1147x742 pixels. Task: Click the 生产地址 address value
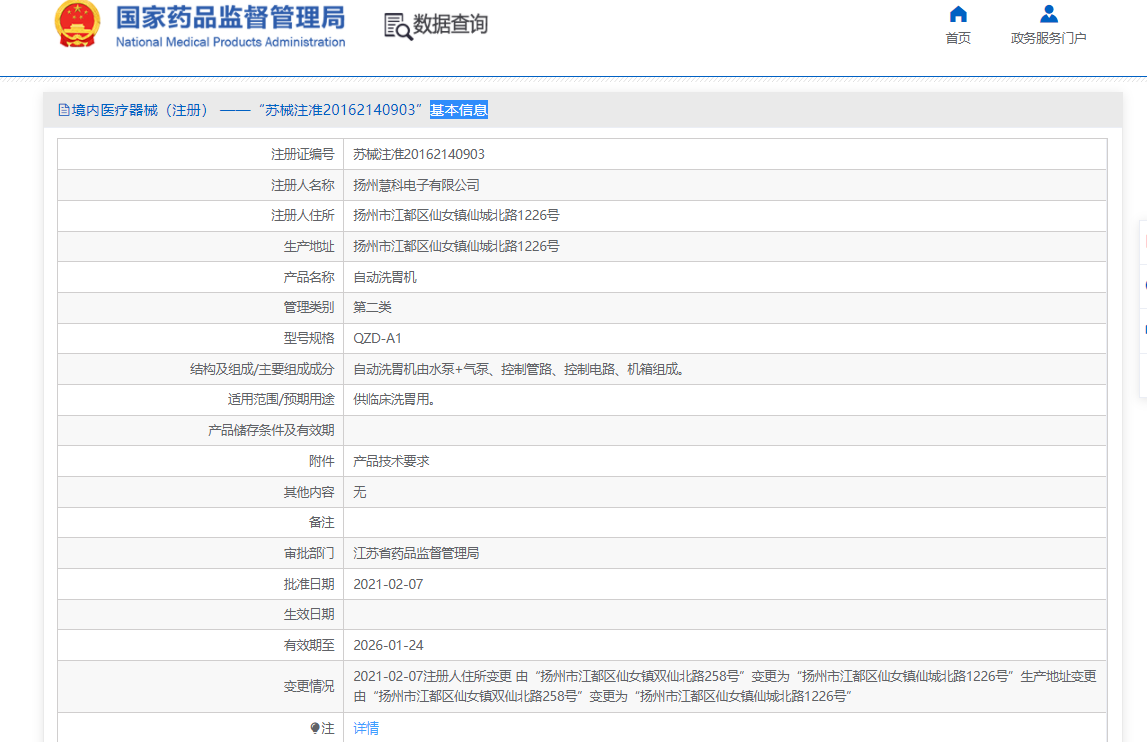(456, 247)
